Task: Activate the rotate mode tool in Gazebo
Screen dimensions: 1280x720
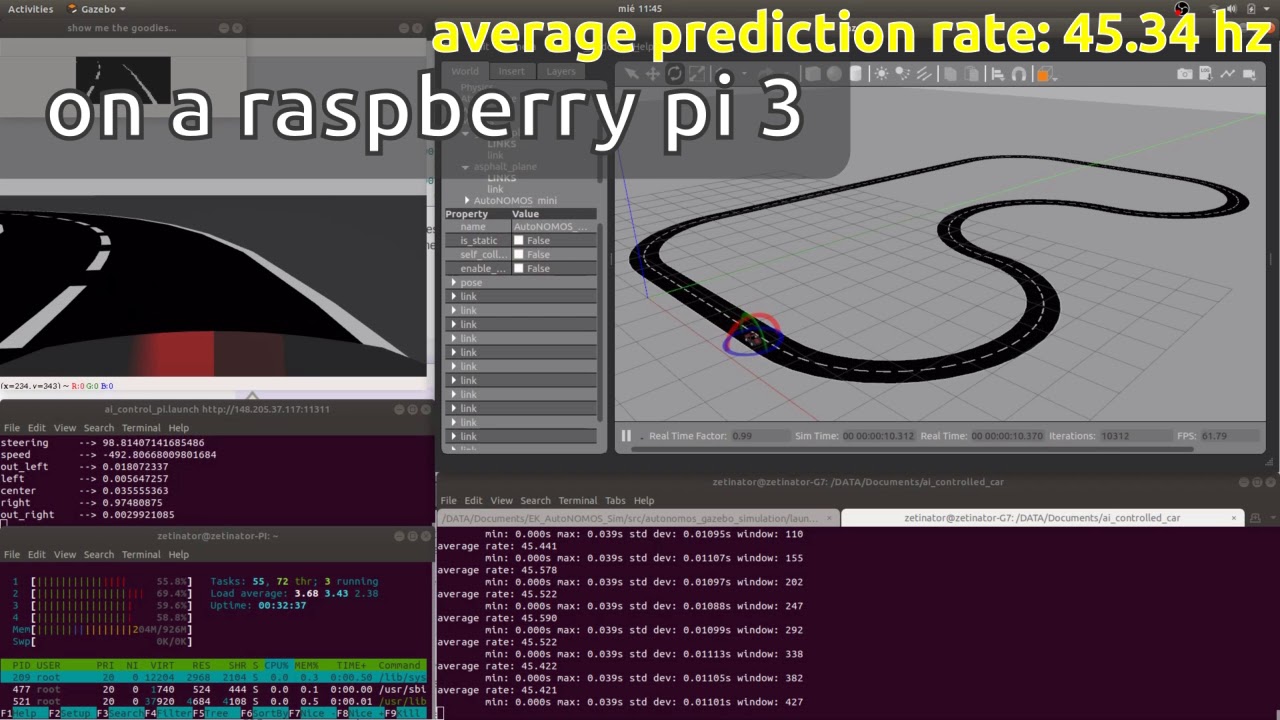Action: pyautogui.click(x=675, y=73)
